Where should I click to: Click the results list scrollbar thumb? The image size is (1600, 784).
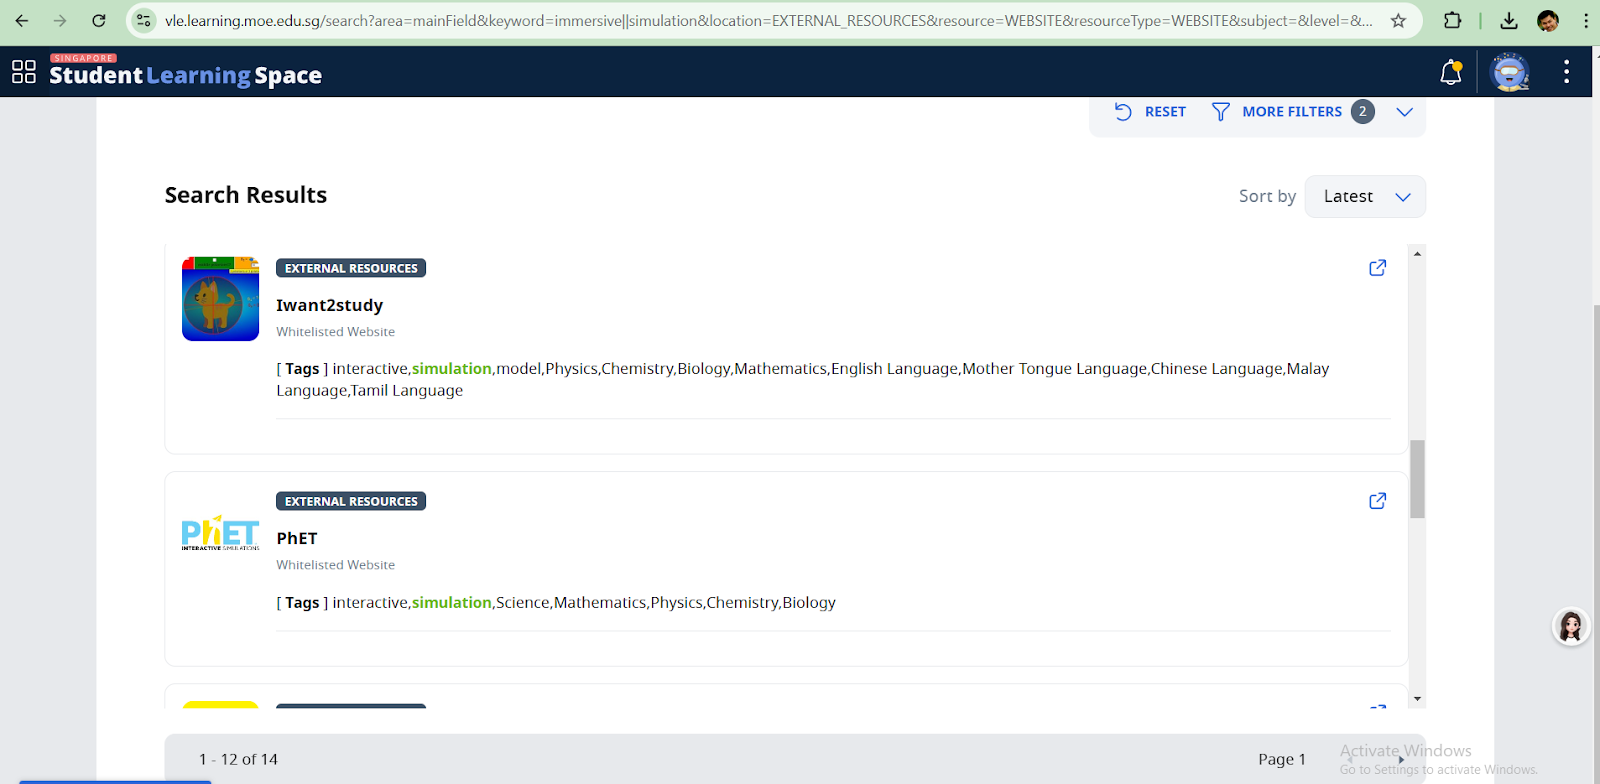point(1417,479)
